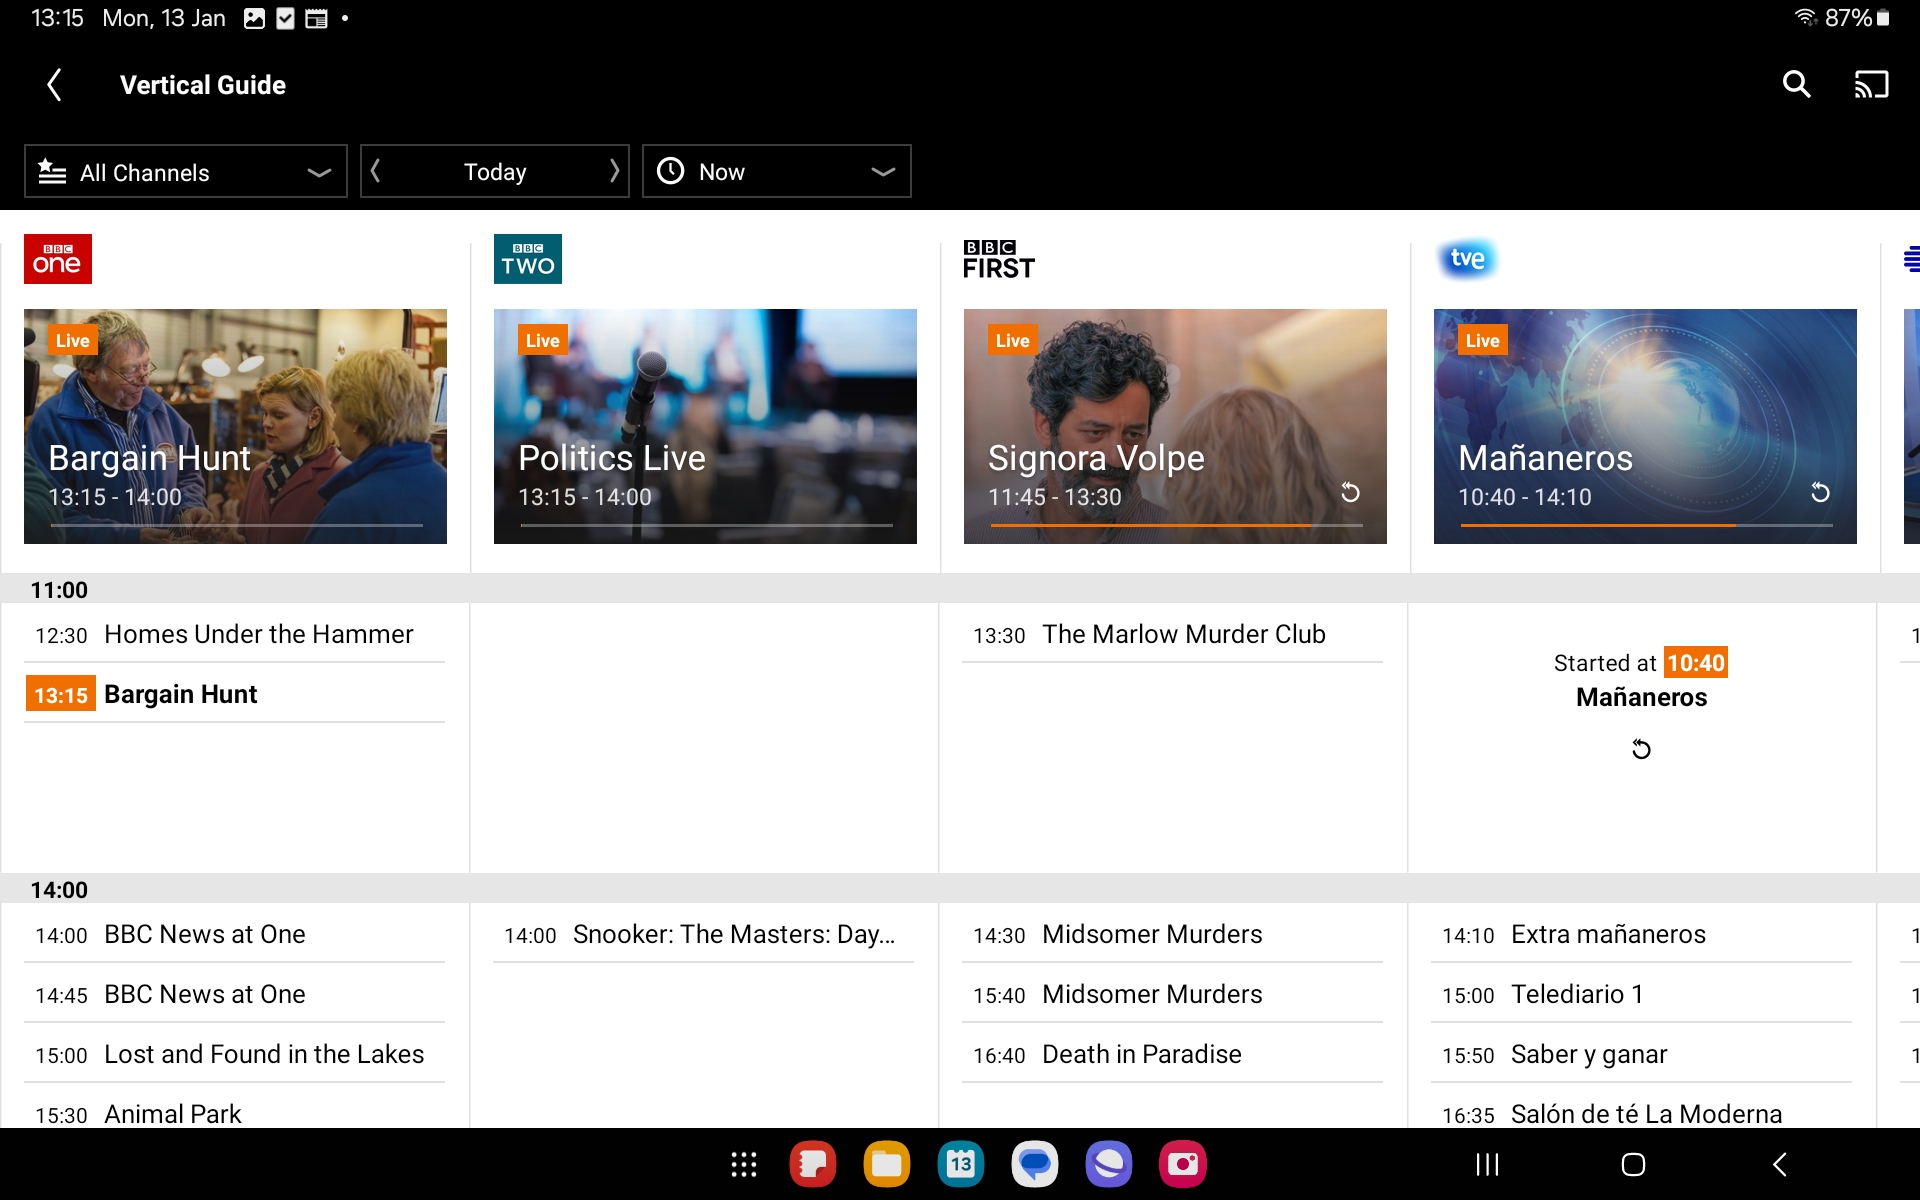Tap the restart icon under Mañaneros listing

point(1641,749)
